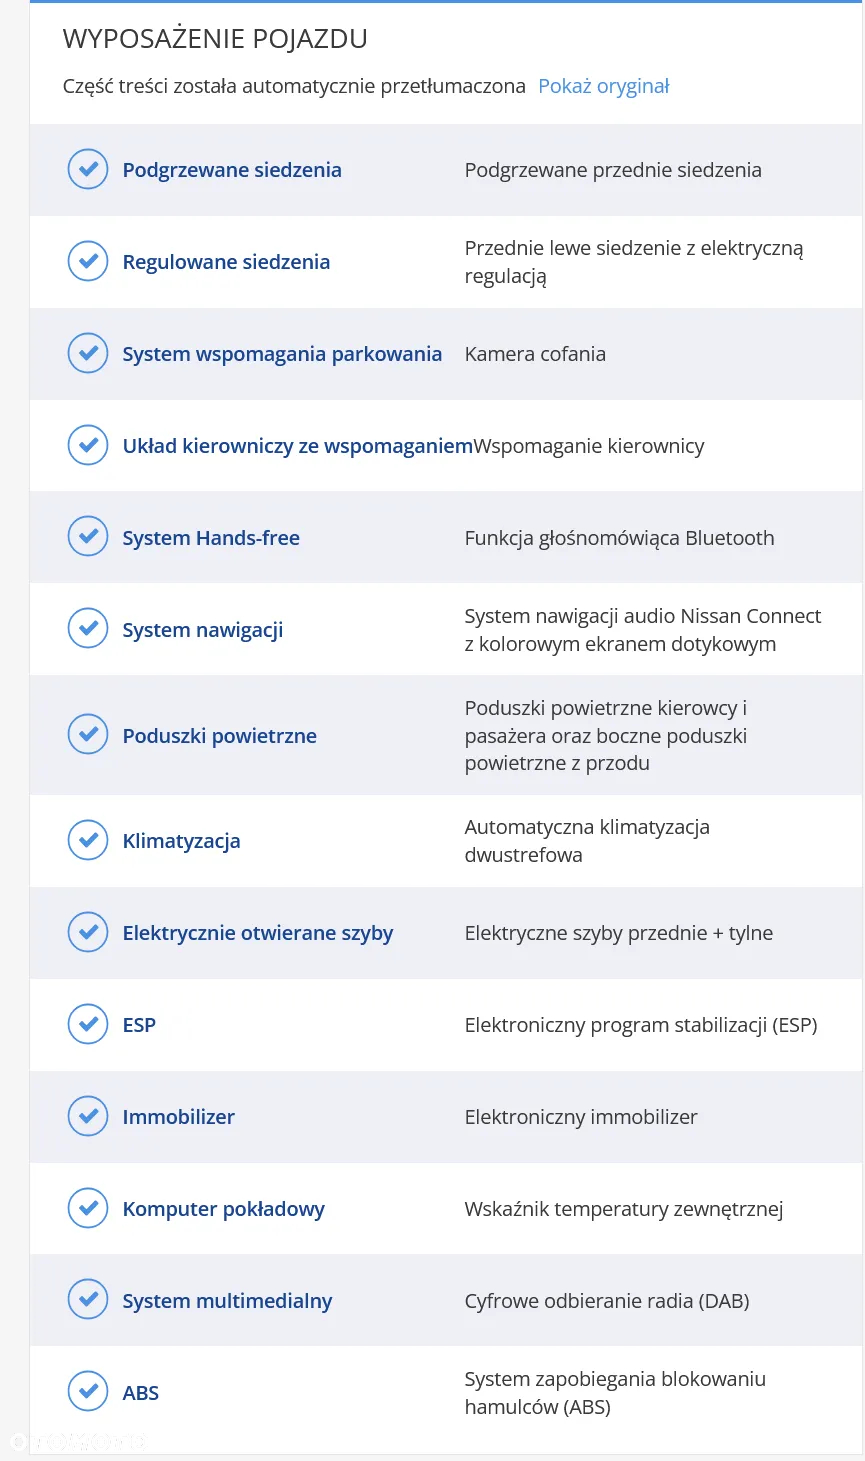
Task: Click the 'Pokaż oryginał' link
Action: [x=603, y=86]
